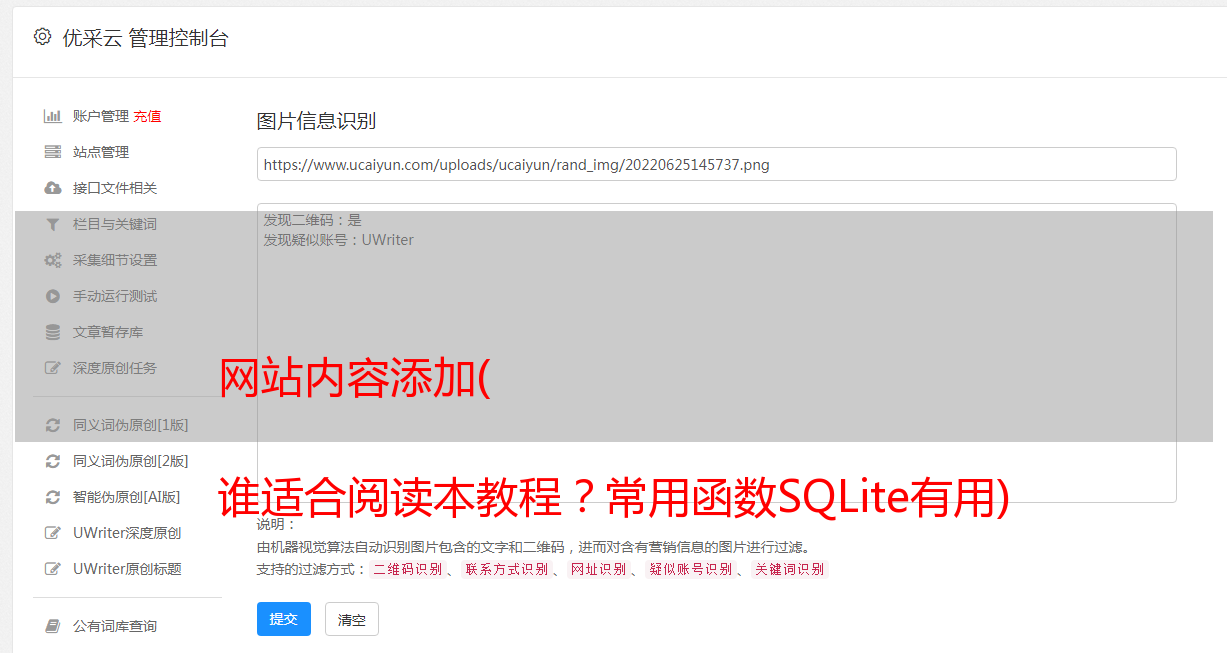The width and height of the screenshot is (1227, 653).
Task: Open UWriter深度原创 page
Action: click(x=128, y=533)
